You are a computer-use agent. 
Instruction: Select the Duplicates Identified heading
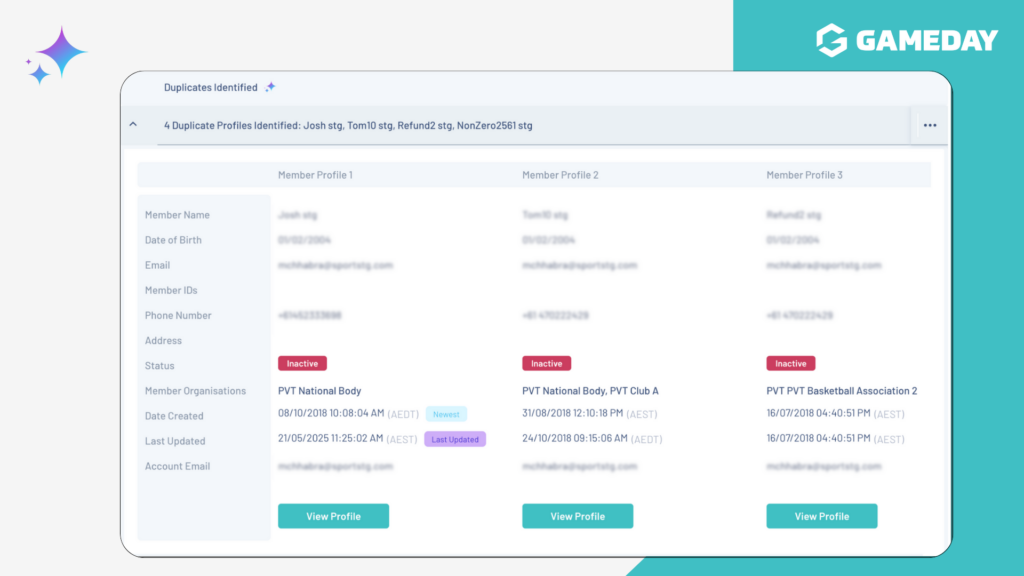point(210,87)
